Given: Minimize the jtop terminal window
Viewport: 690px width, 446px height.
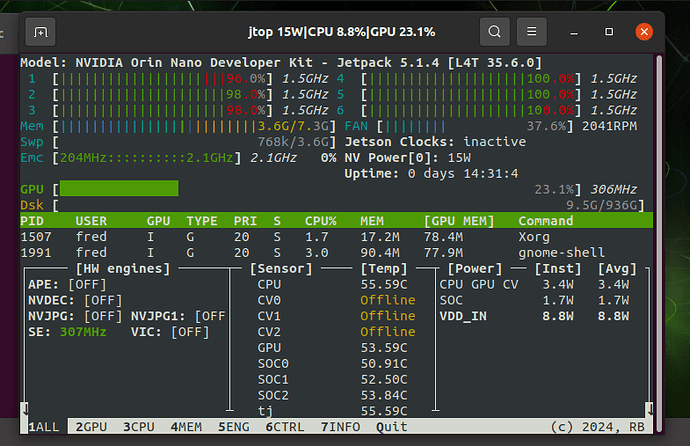Looking at the screenshot, I should click(574, 32).
